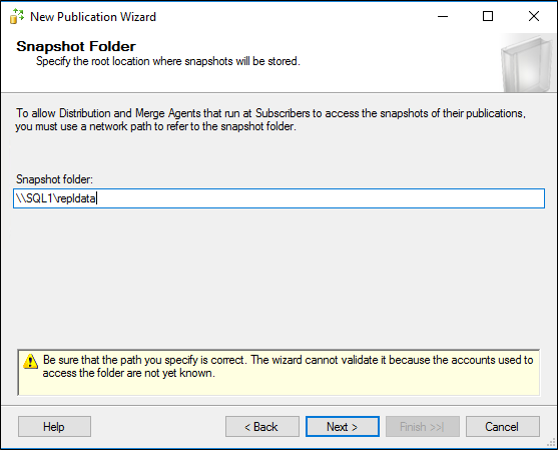Minimize the New Publication Wizard window
This screenshot has width=558, height=450.
443,16
